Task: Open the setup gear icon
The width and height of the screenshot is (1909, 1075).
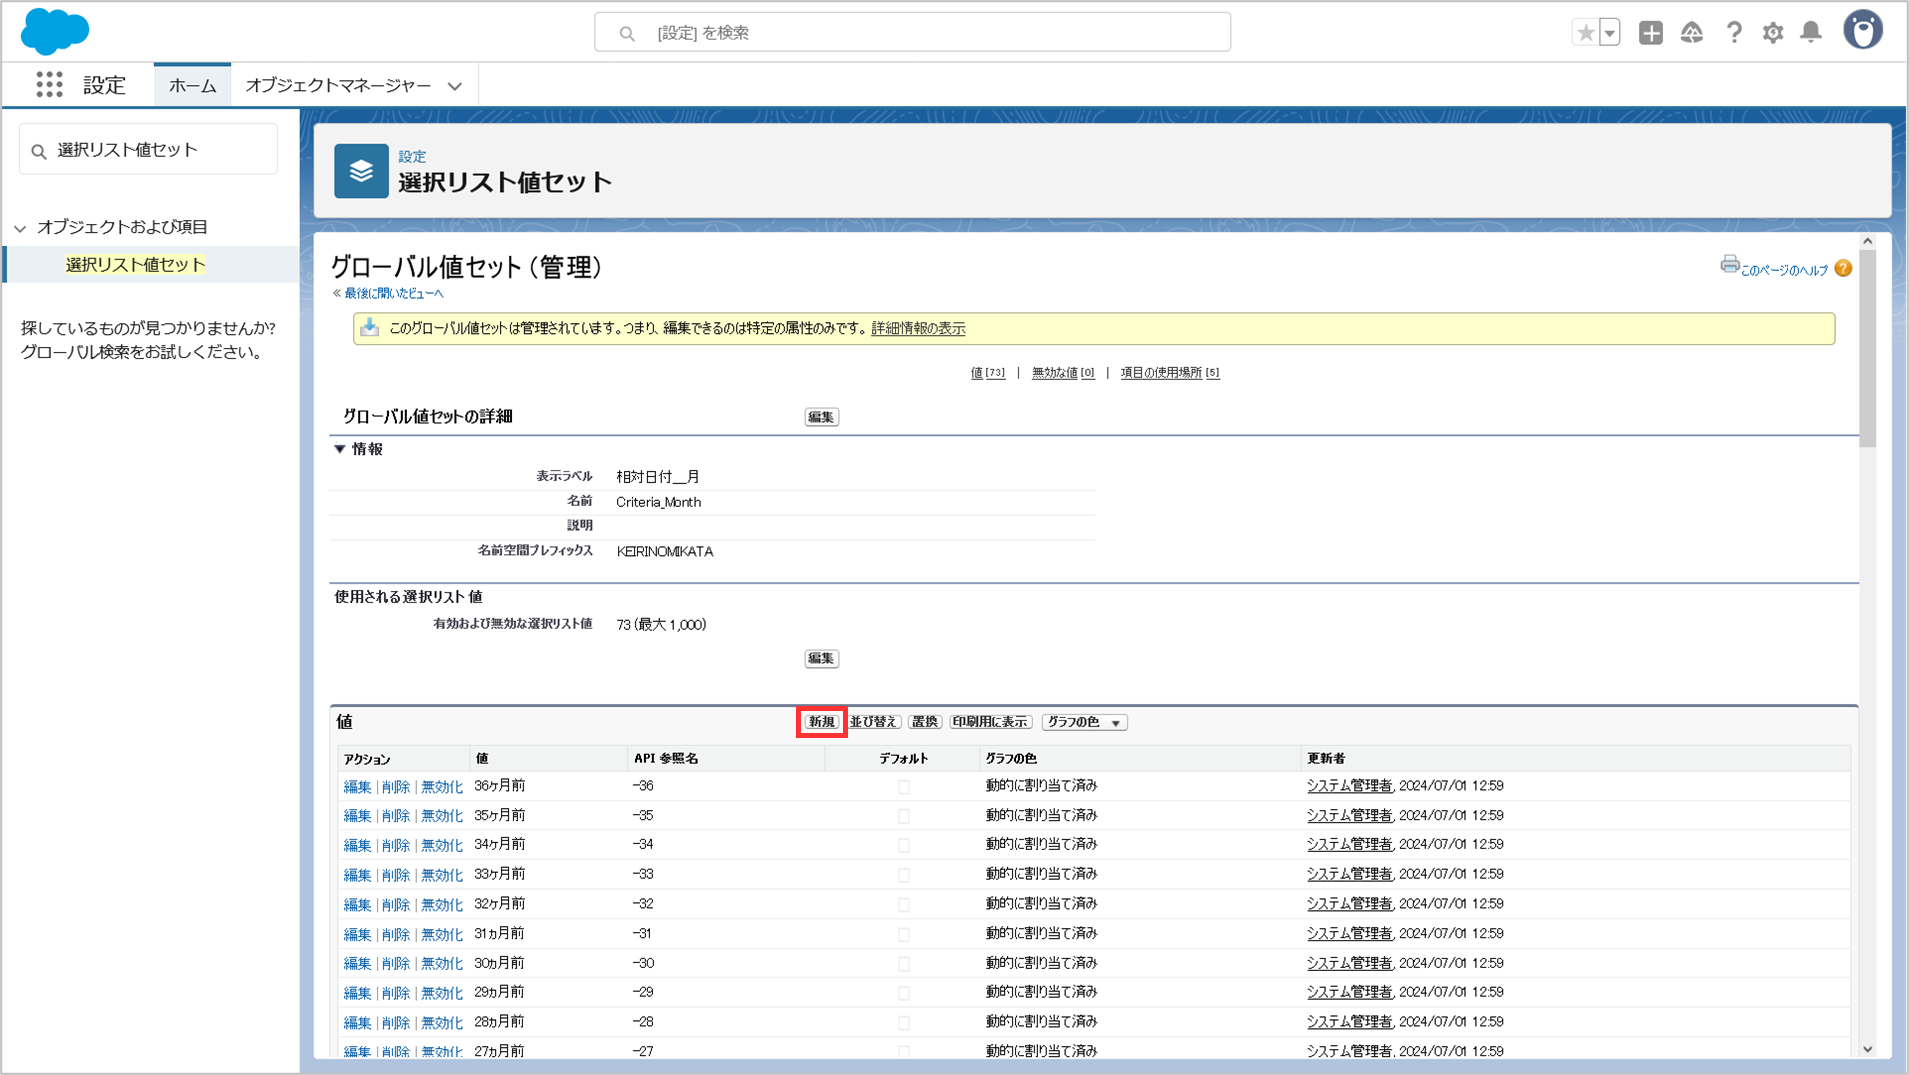Action: 1773,33
